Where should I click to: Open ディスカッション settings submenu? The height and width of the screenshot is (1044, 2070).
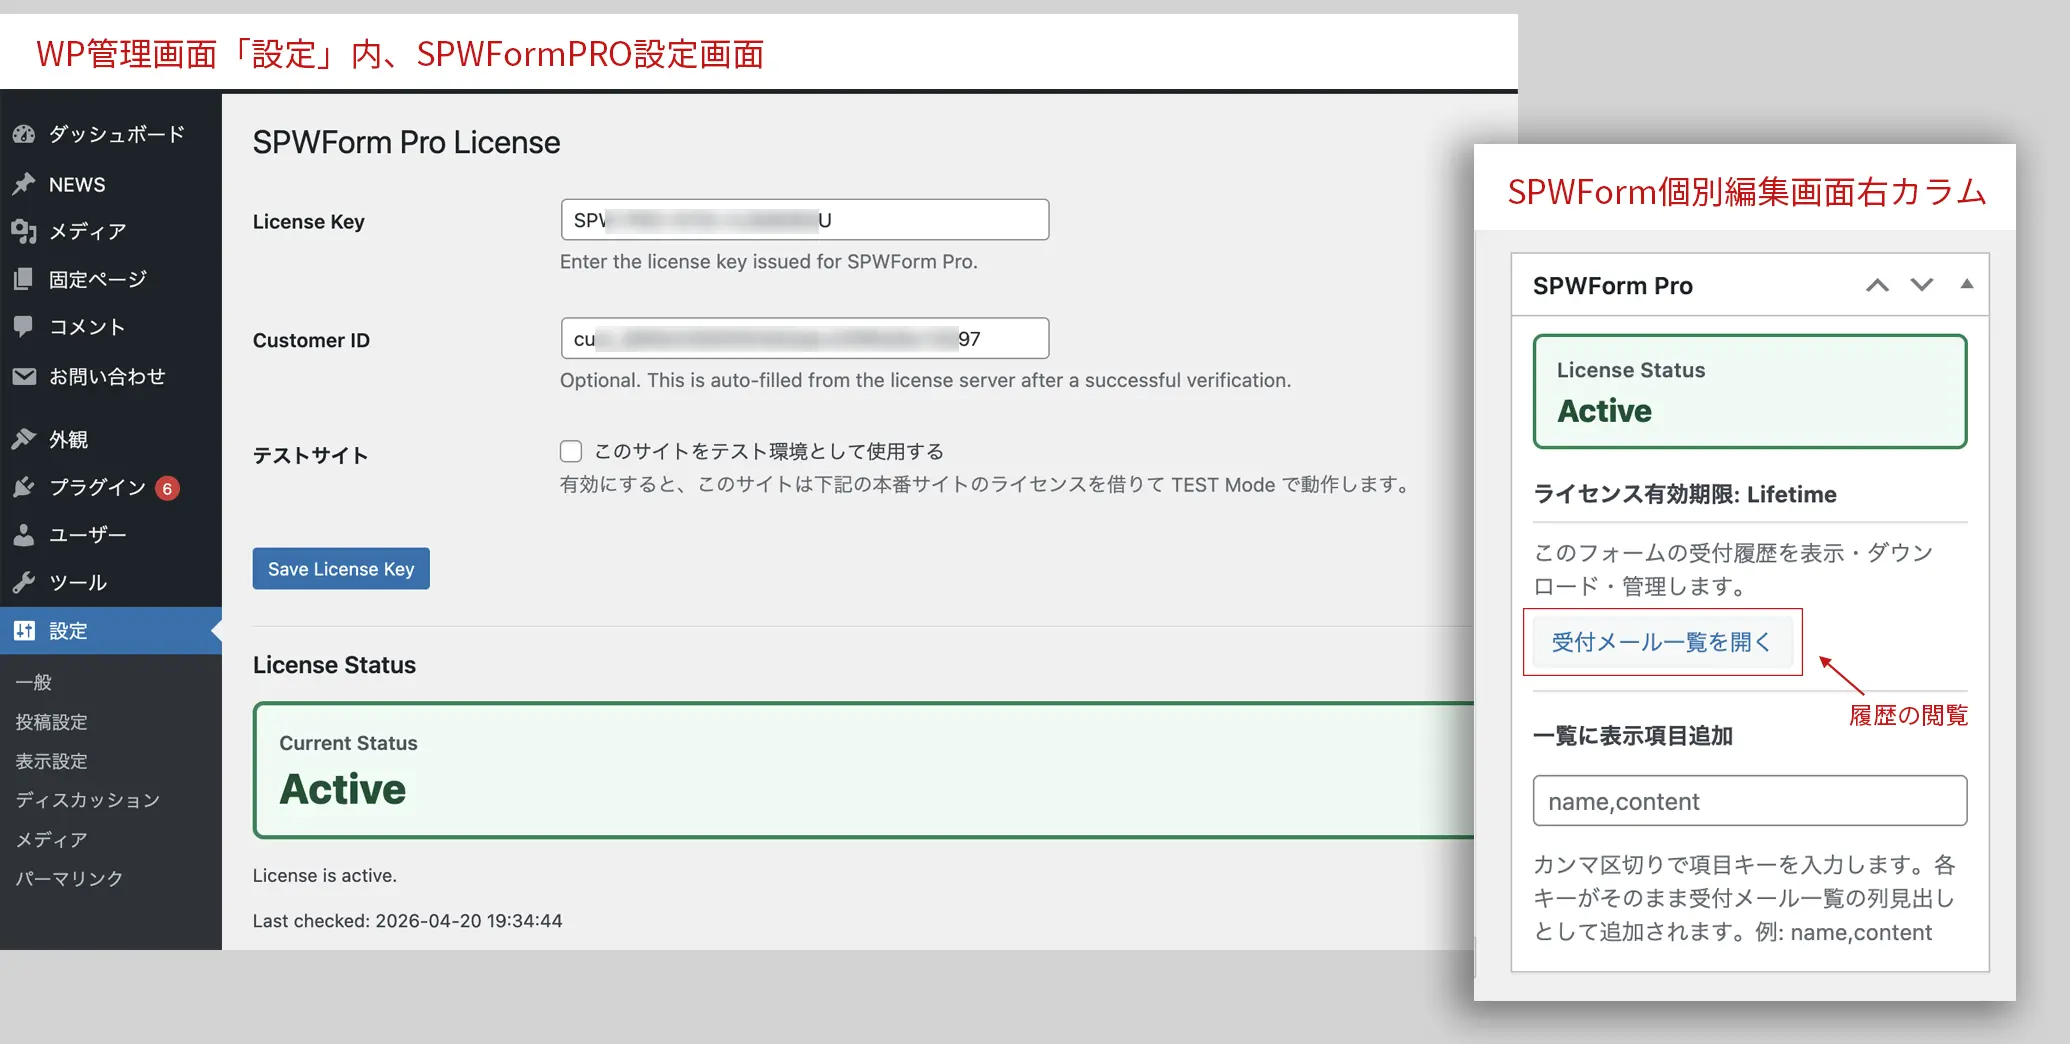[x=88, y=800]
